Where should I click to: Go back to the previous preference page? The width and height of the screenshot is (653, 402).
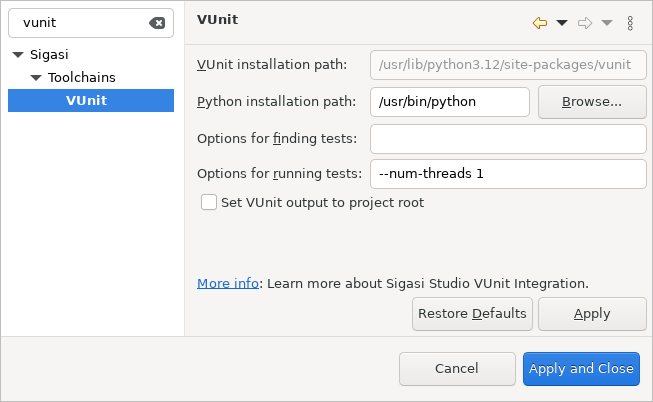(540, 22)
